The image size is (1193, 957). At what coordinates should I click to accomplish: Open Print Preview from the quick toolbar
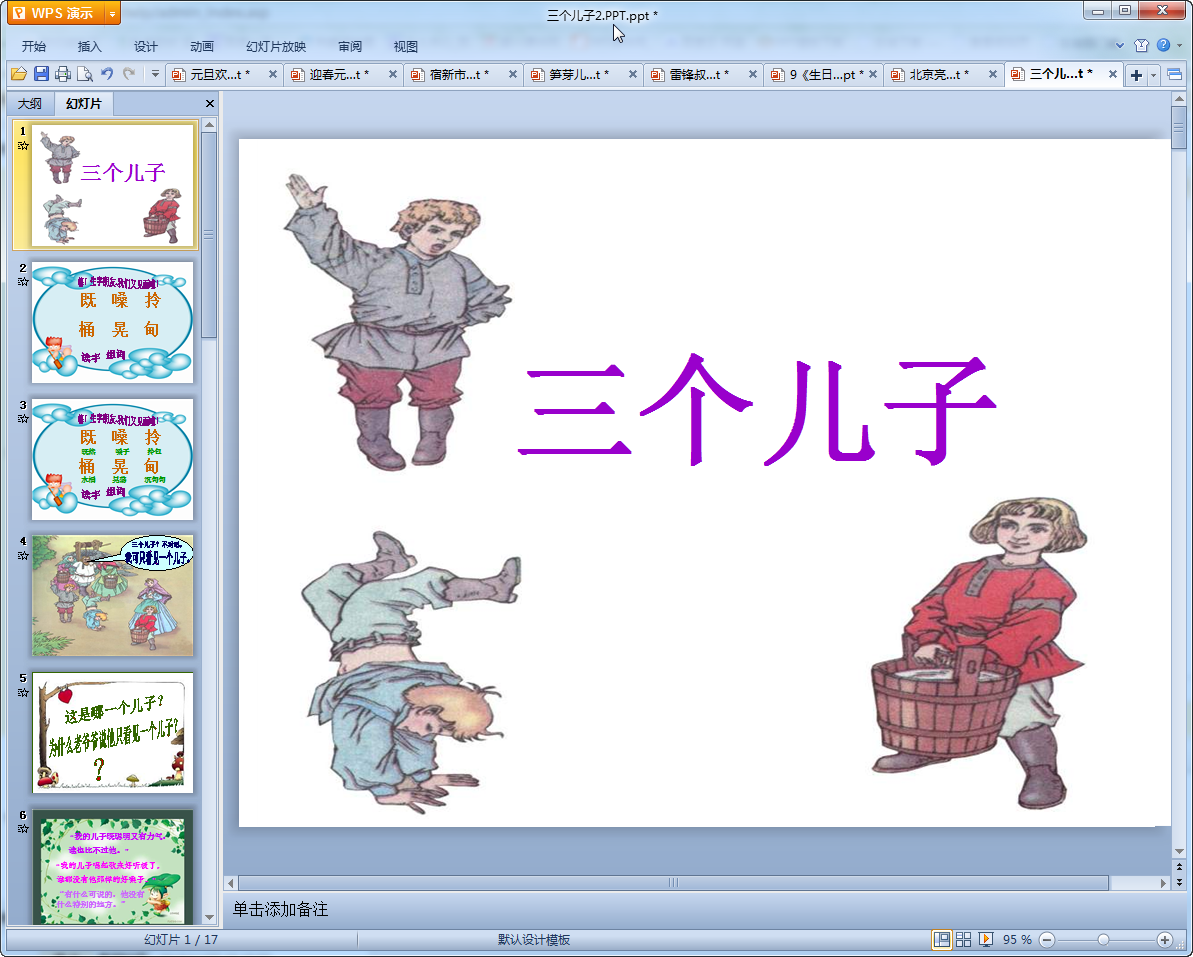[x=85, y=74]
